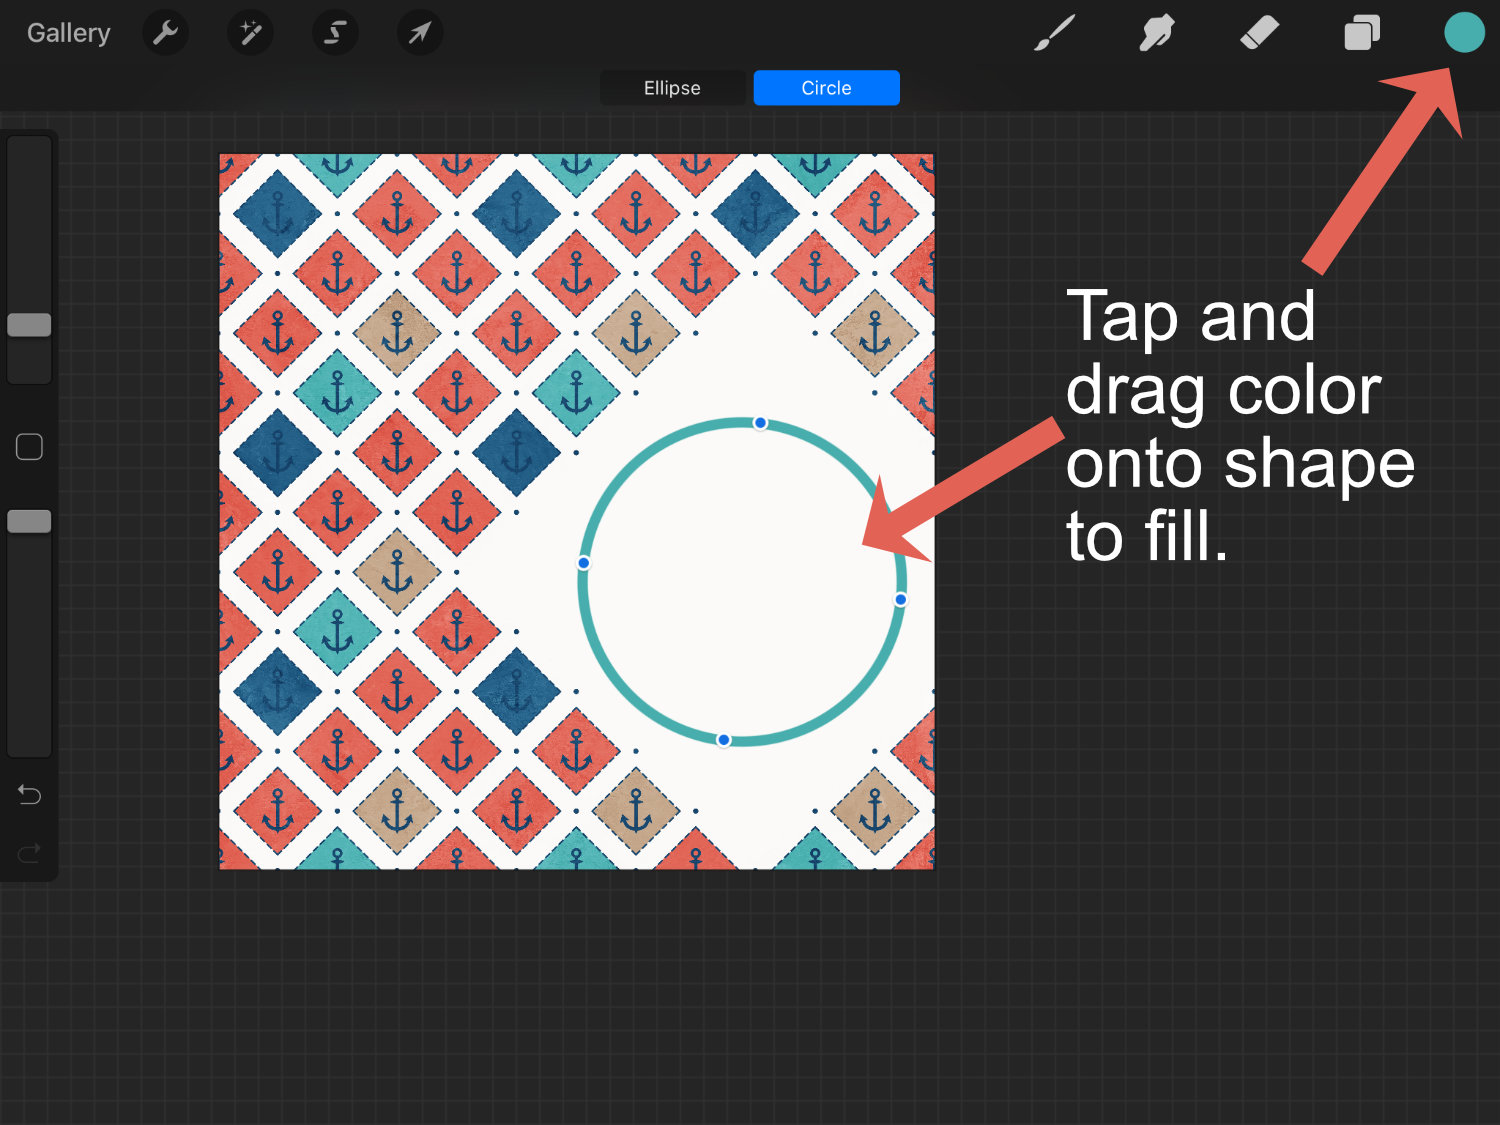Screen dimensions: 1500x1125
Task: Select the top node of the circle
Action: coord(760,423)
